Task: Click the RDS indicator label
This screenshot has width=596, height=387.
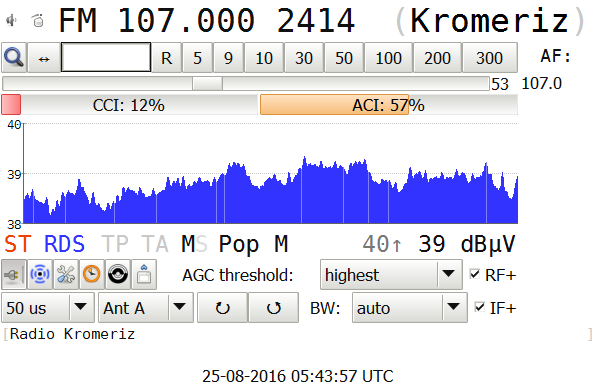Action: pyautogui.click(x=64, y=244)
